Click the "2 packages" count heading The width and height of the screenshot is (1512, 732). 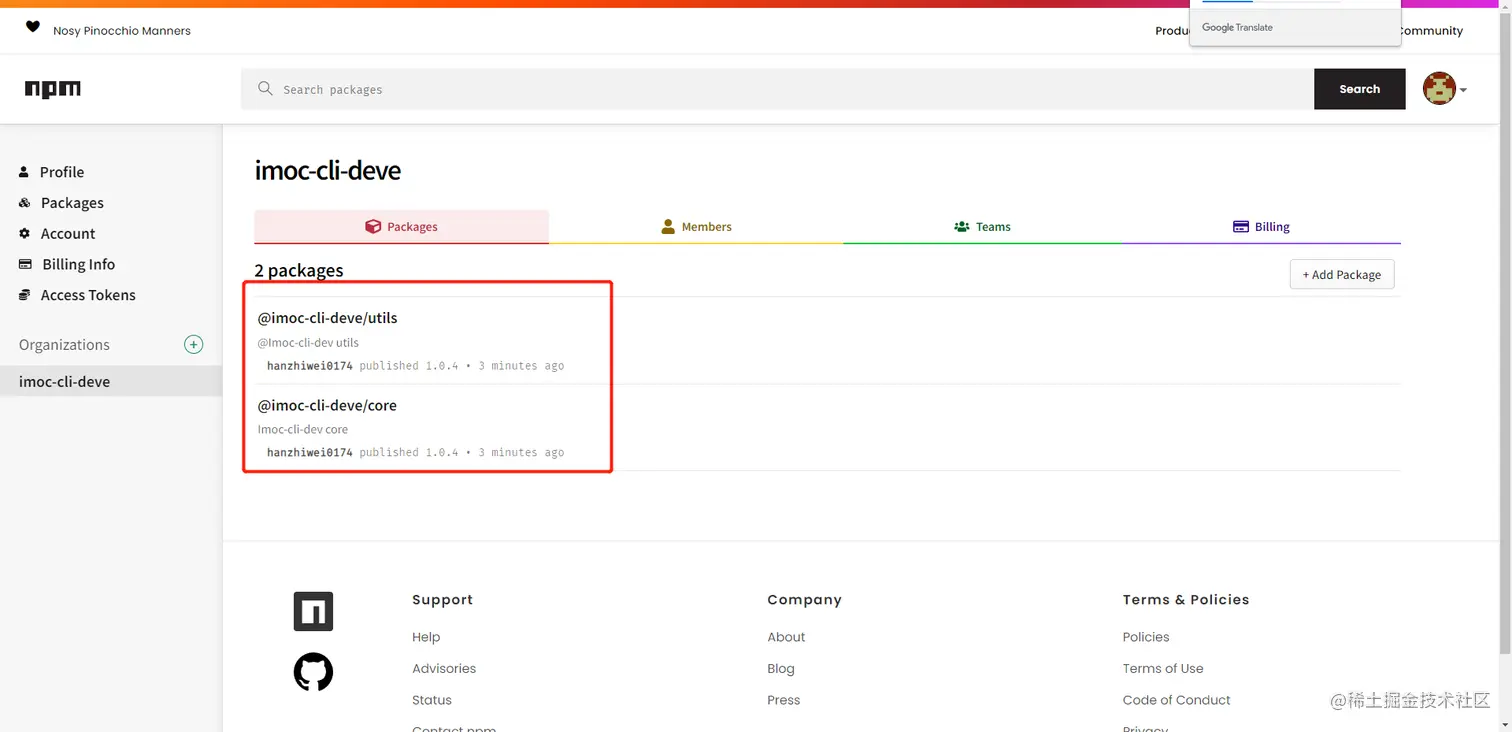pyautogui.click(x=299, y=270)
